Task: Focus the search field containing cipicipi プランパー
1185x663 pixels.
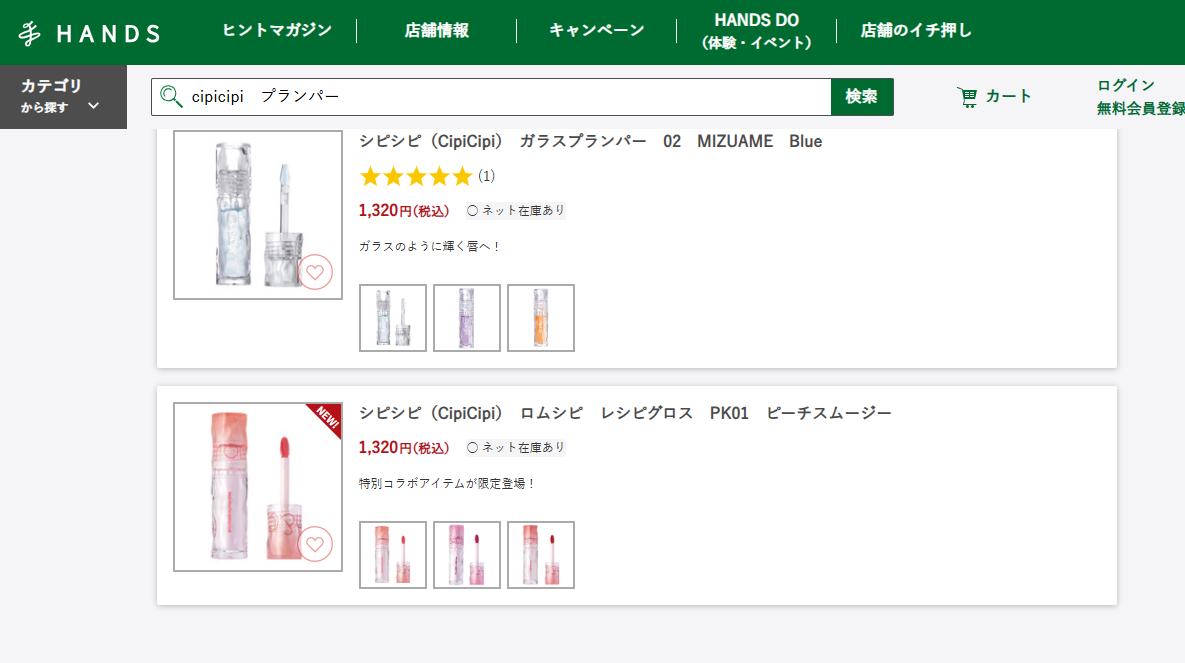Action: click(491, 97)
